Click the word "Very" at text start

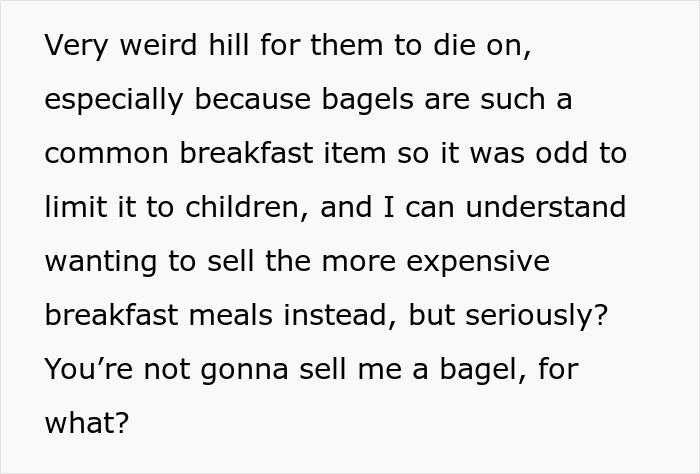point(72,46)
